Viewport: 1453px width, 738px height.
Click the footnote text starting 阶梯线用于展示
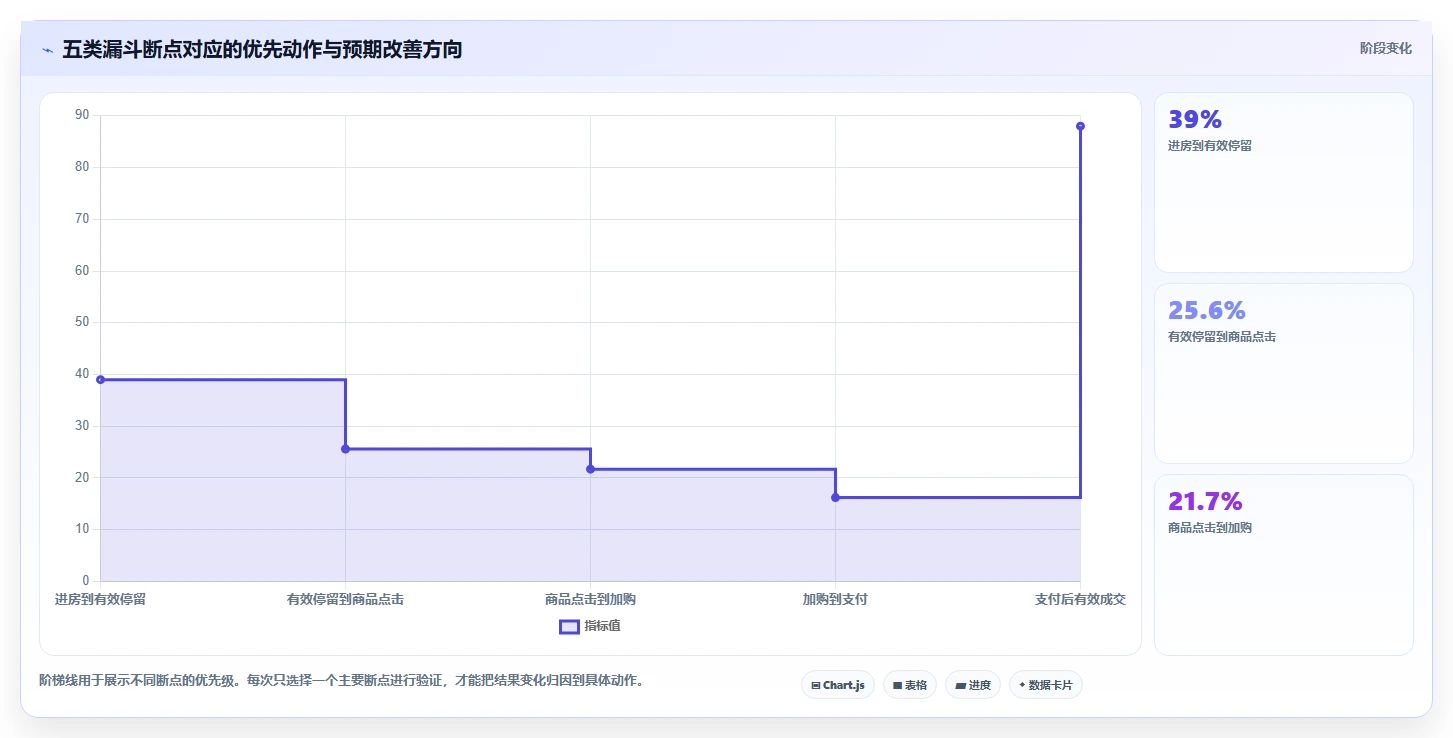click(x=341, y=681)
